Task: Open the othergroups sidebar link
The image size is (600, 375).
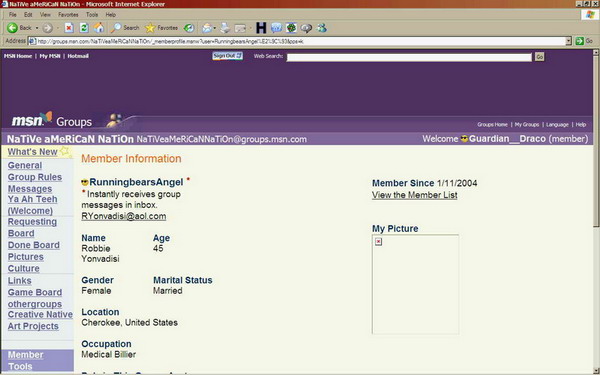Action: pos(35,304)
